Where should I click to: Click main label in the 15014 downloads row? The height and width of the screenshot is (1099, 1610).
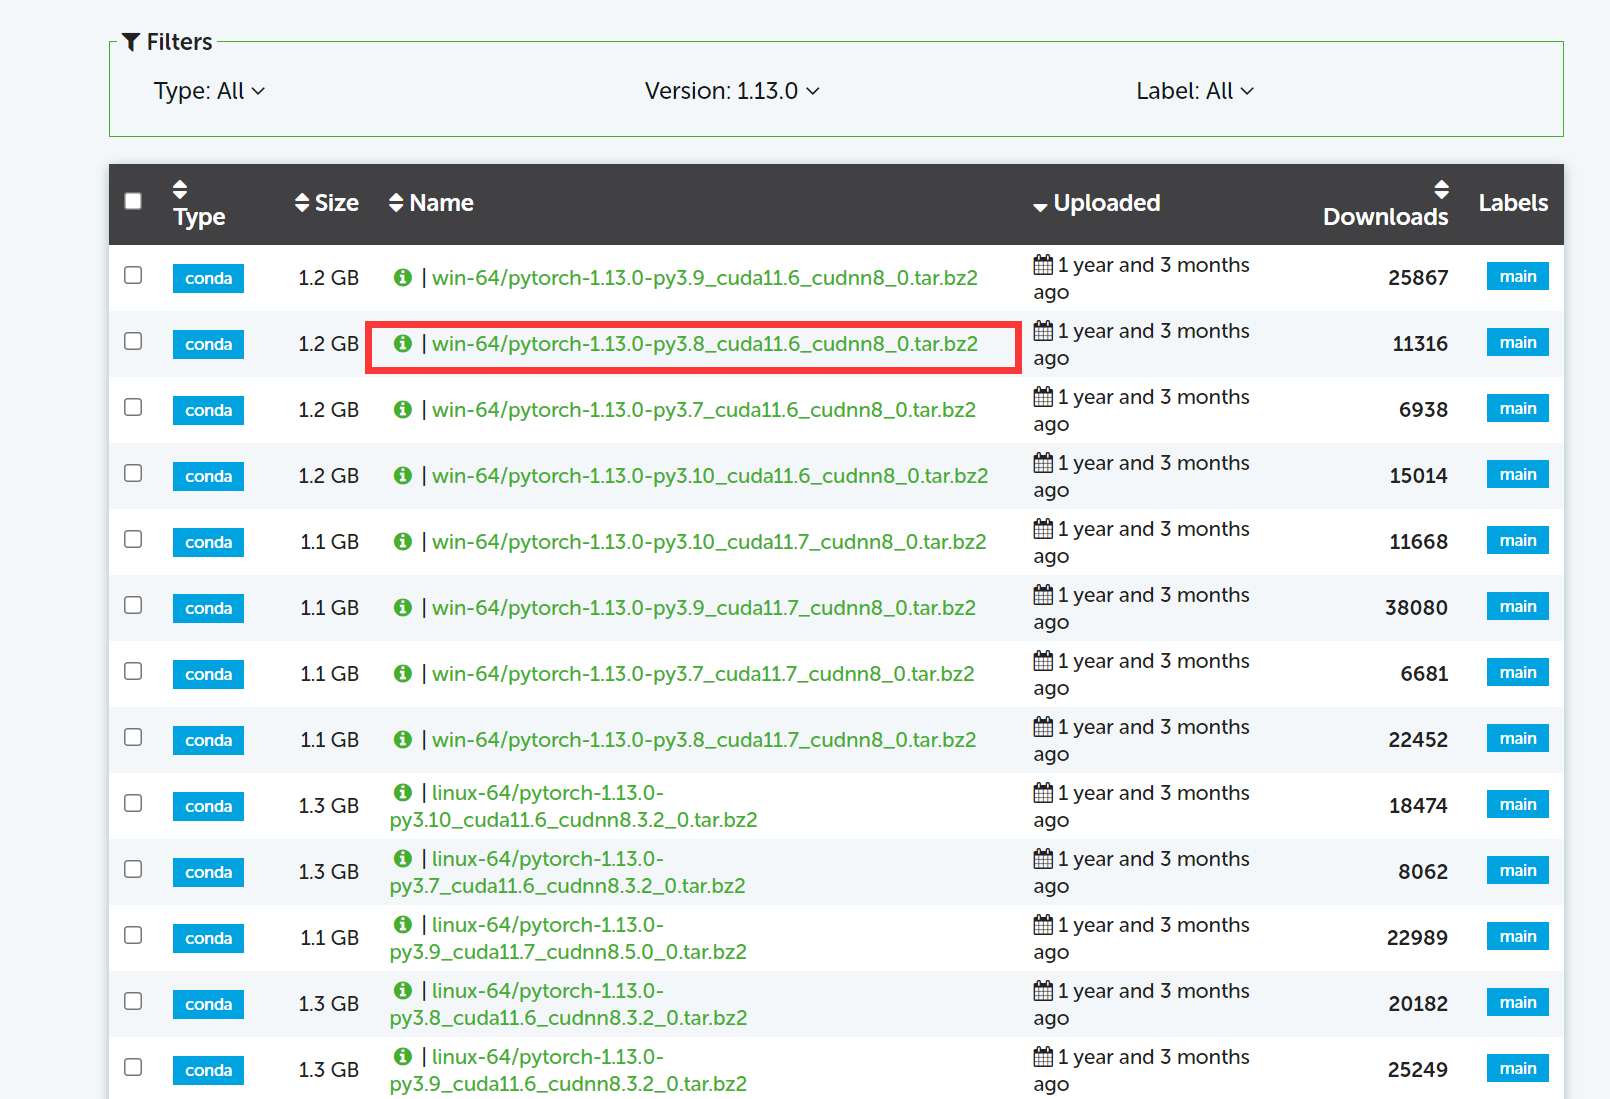(1518, 474)
